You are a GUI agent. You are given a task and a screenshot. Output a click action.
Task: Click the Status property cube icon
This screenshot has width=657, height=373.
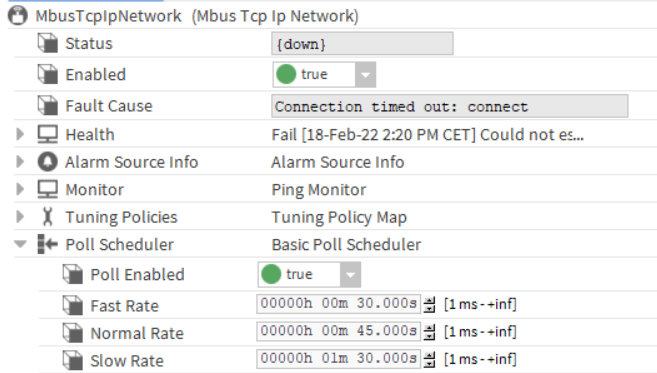47,43
